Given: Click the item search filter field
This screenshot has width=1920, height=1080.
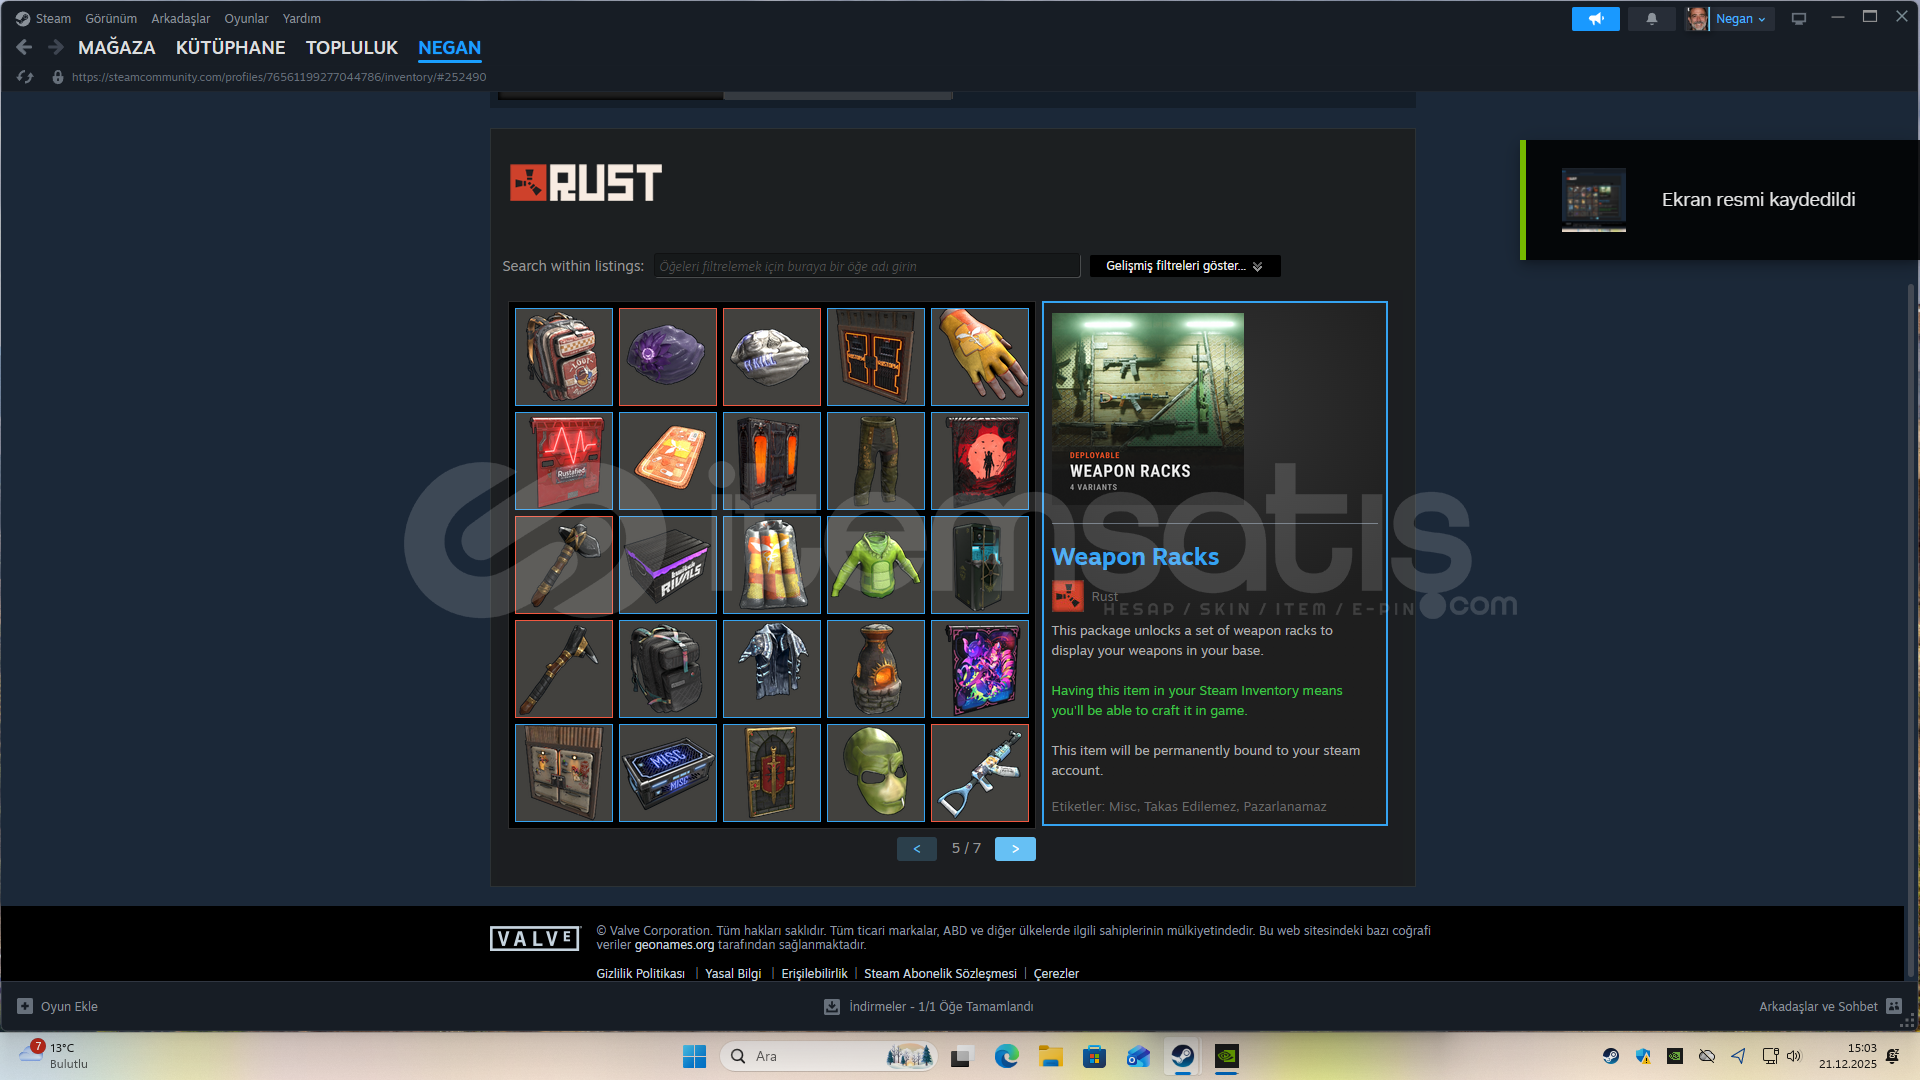Looking at the screenshot, I should 866,266.
